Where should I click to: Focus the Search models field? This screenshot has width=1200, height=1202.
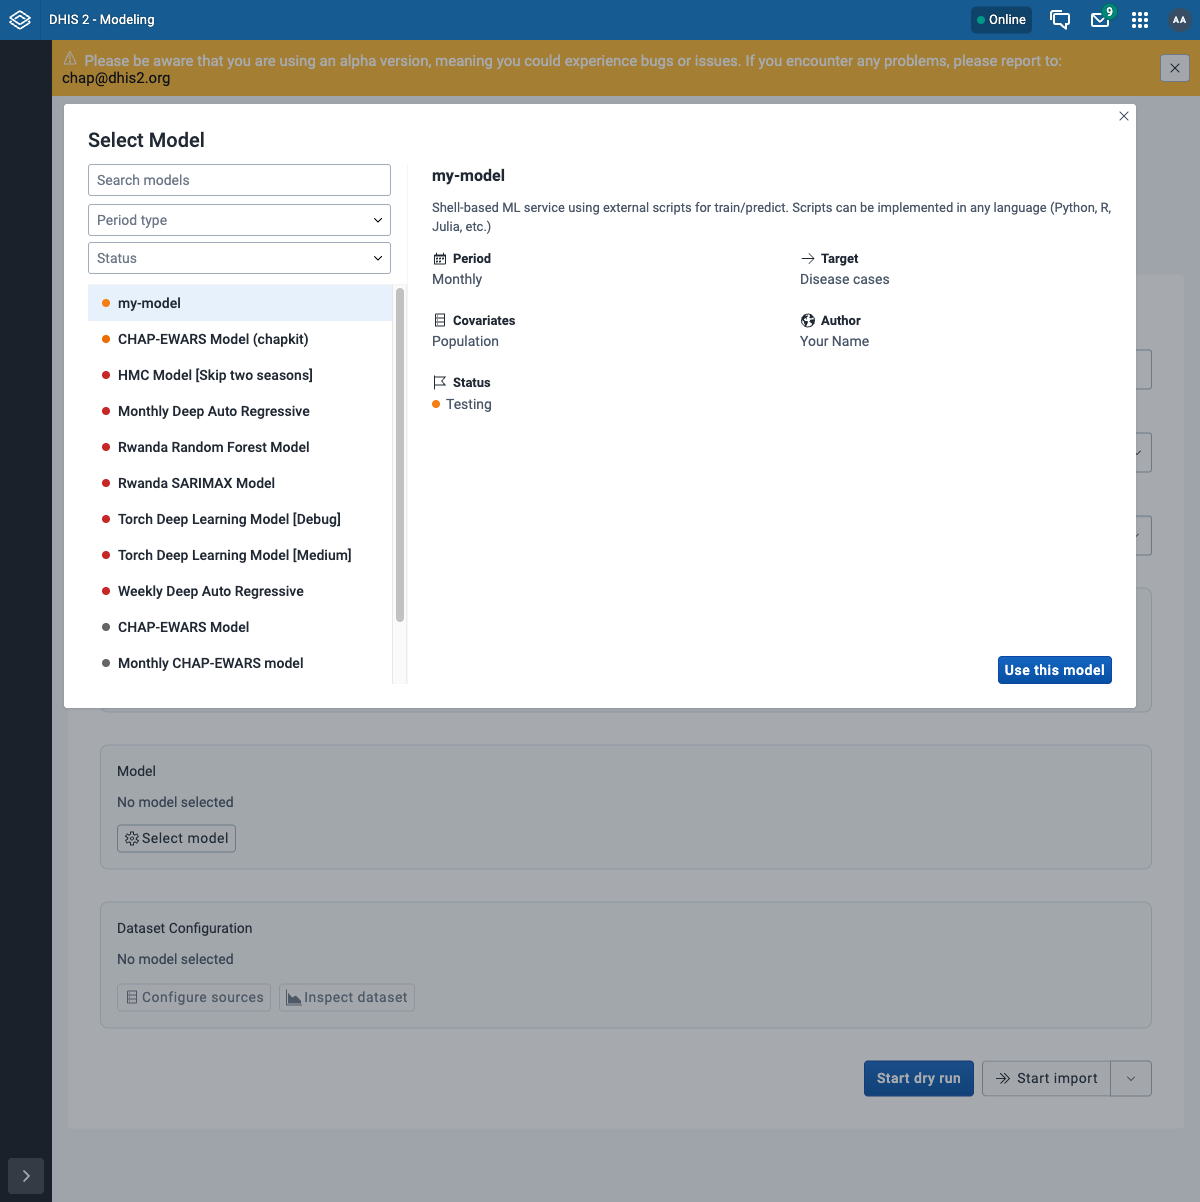(239, 180)
